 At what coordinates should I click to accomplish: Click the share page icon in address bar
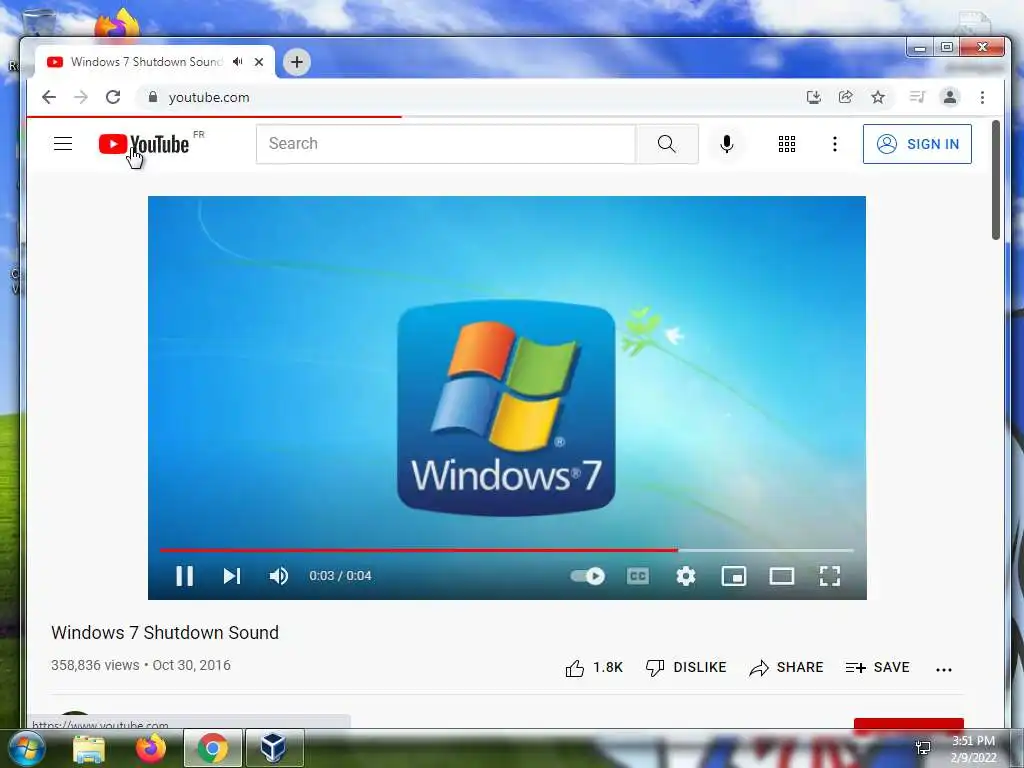pyautogui.click(x=846, y=97)
